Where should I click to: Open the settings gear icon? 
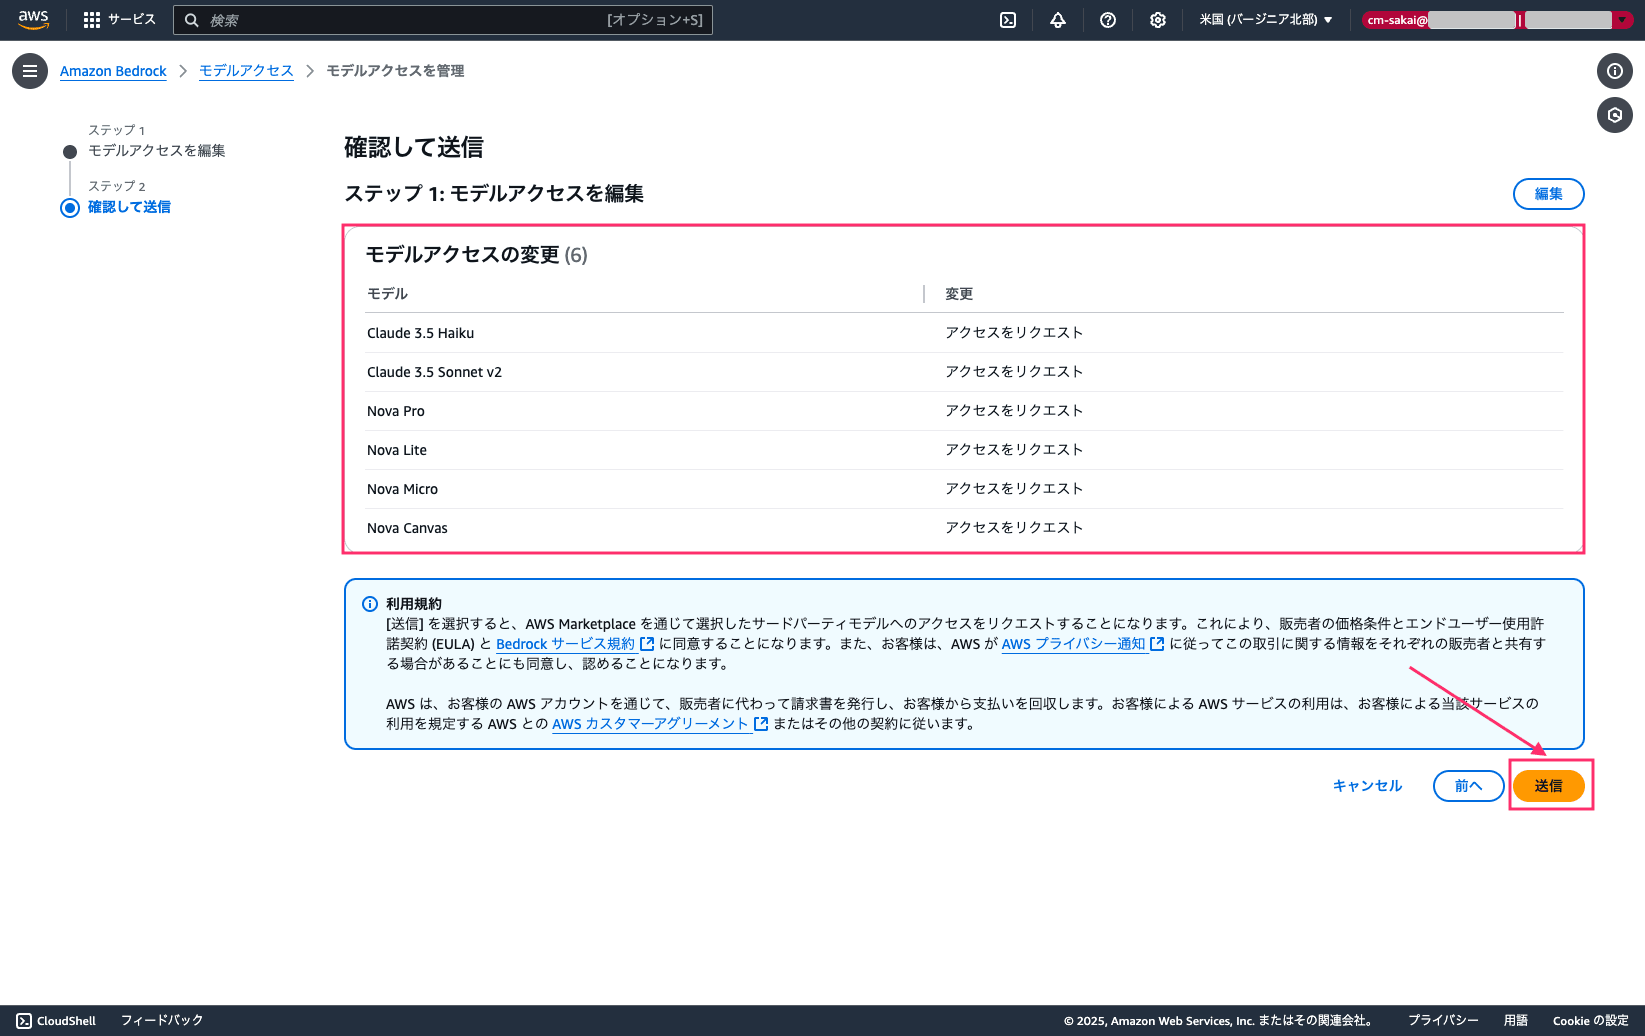(x=1158, y=20)
